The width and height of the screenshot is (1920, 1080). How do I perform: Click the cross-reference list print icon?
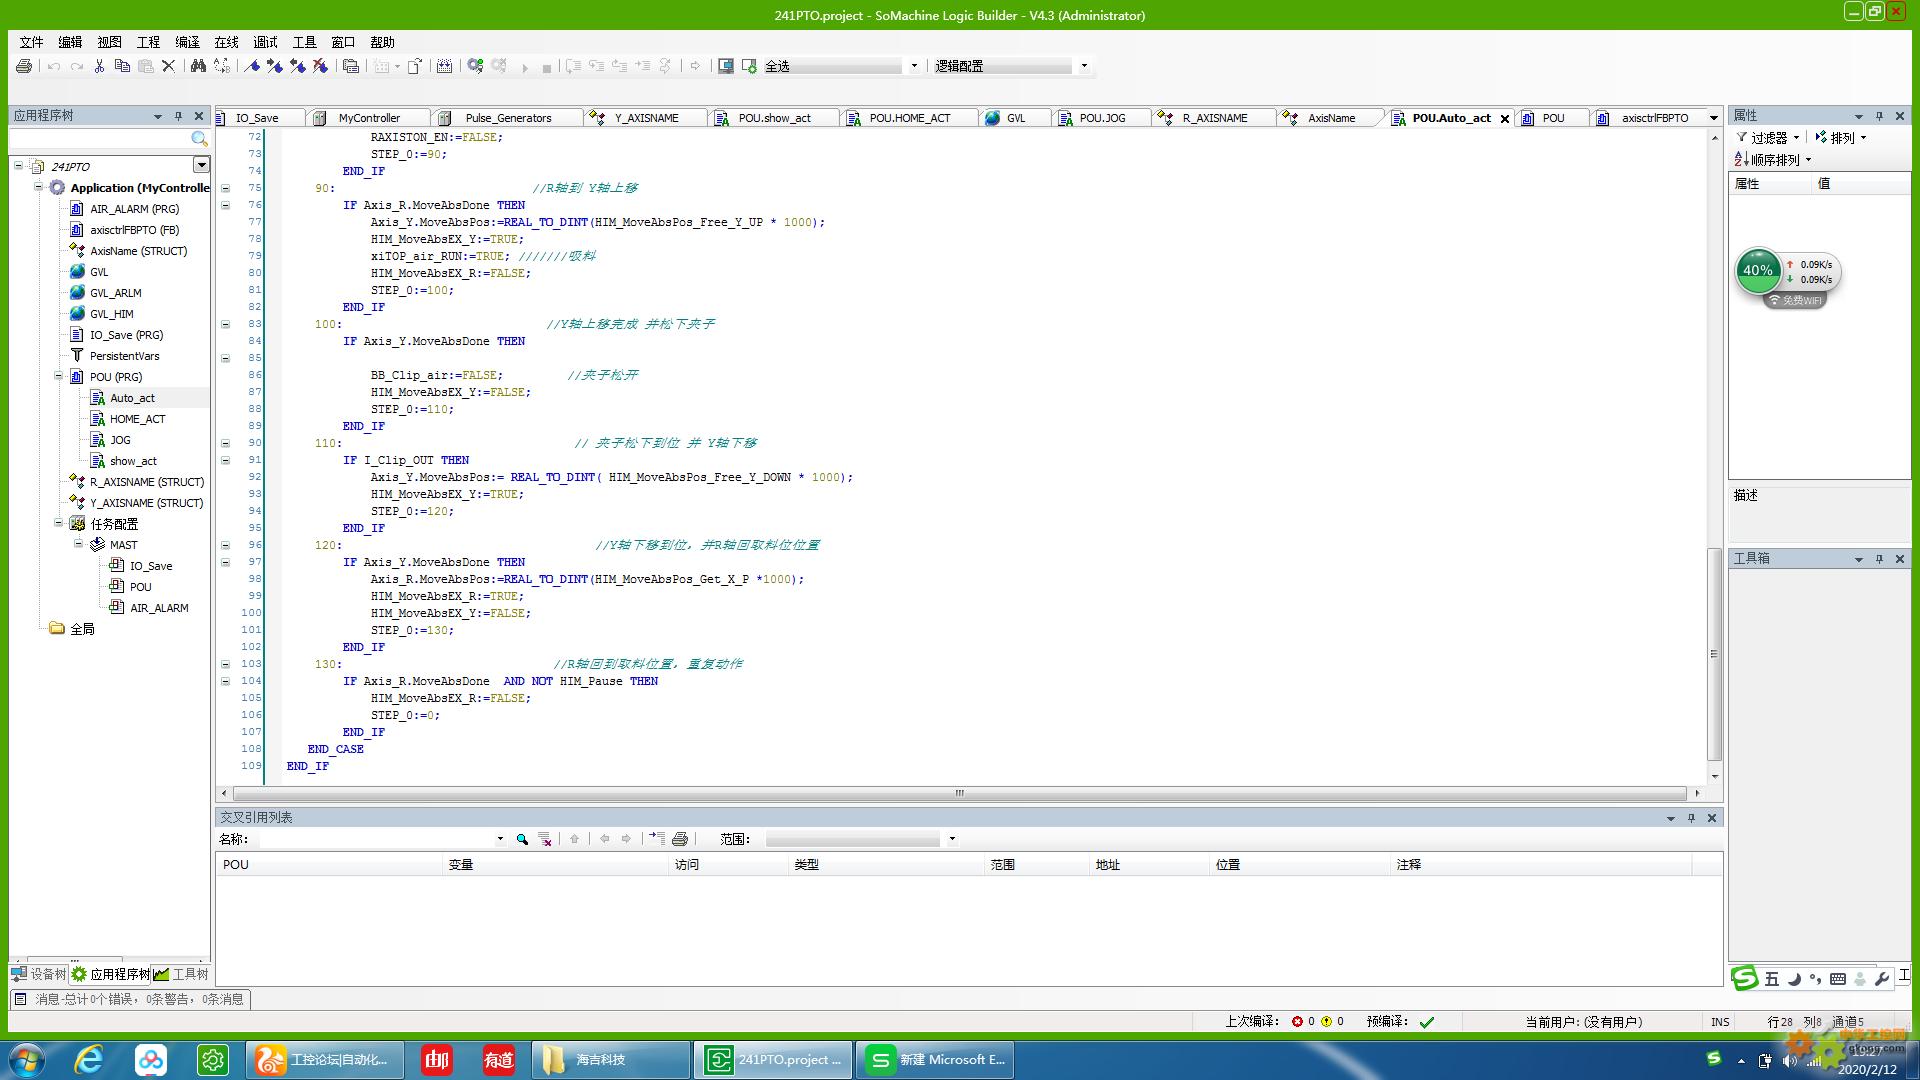click(x=680, y=839)
